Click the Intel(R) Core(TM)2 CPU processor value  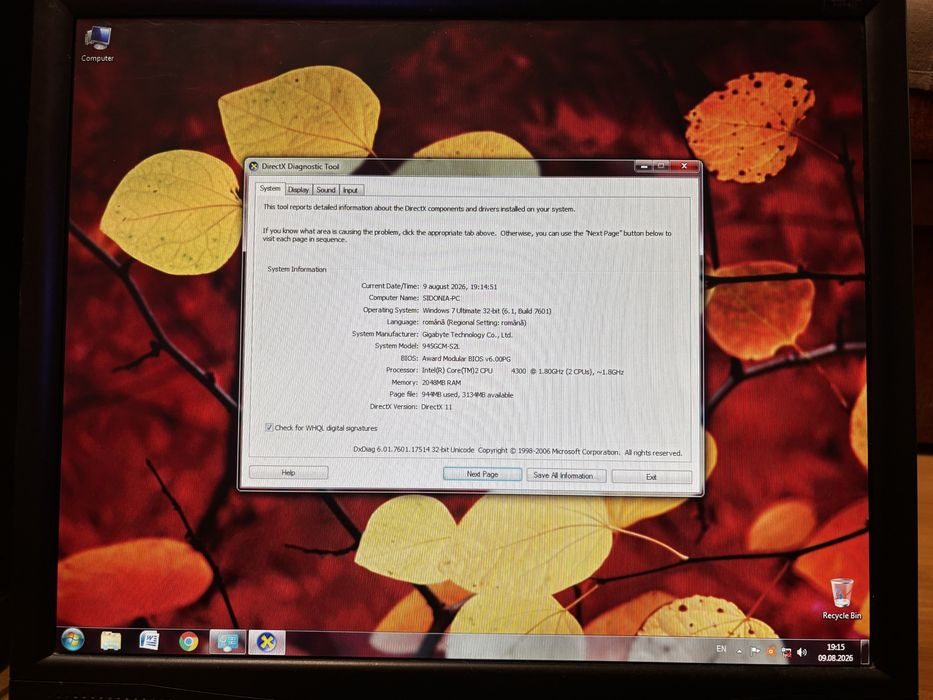[x=522, y=371]
